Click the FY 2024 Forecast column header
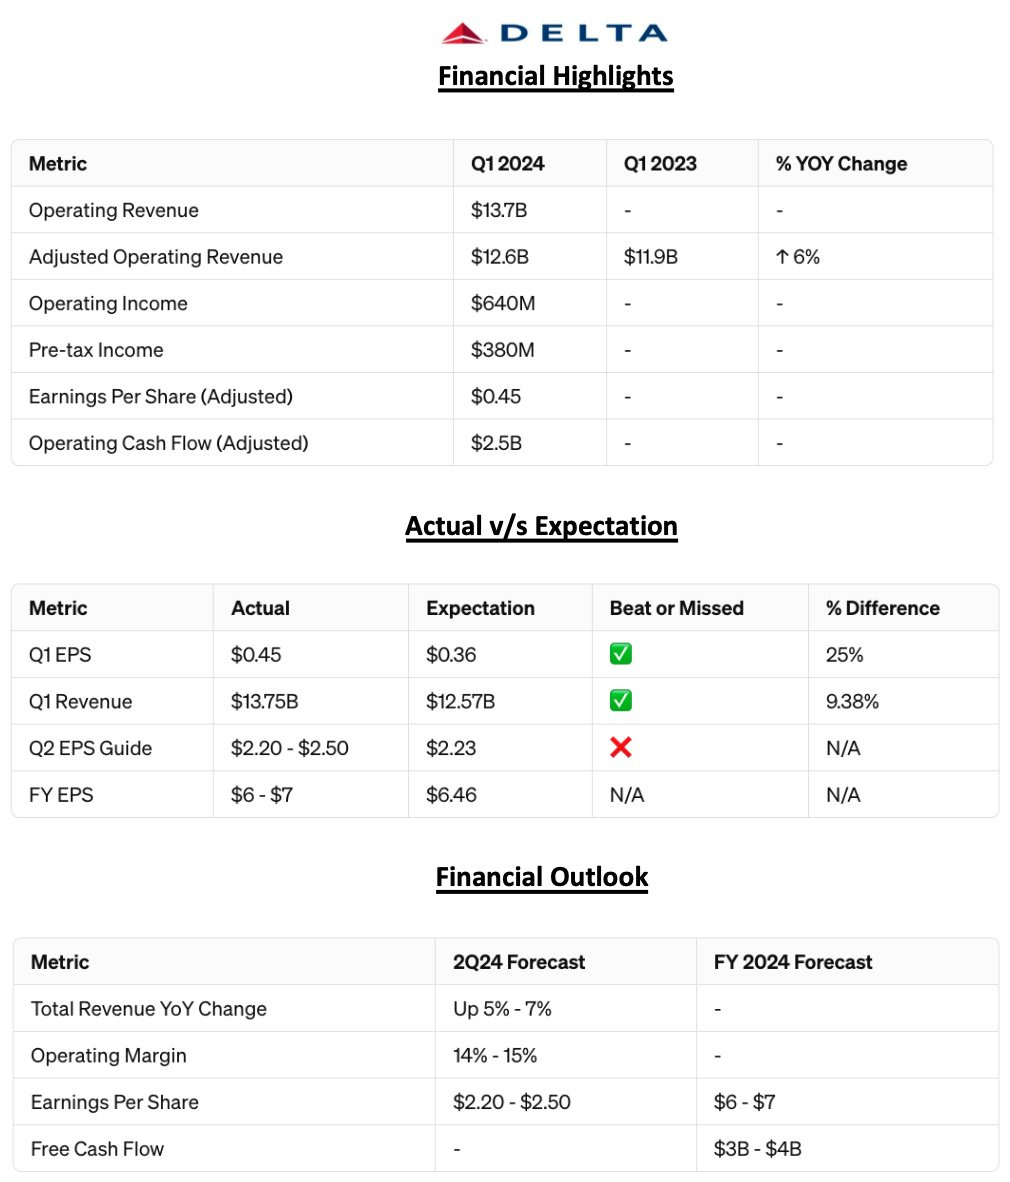The height and width of the screenshot is (1182, 1010). tap(793, 962)
